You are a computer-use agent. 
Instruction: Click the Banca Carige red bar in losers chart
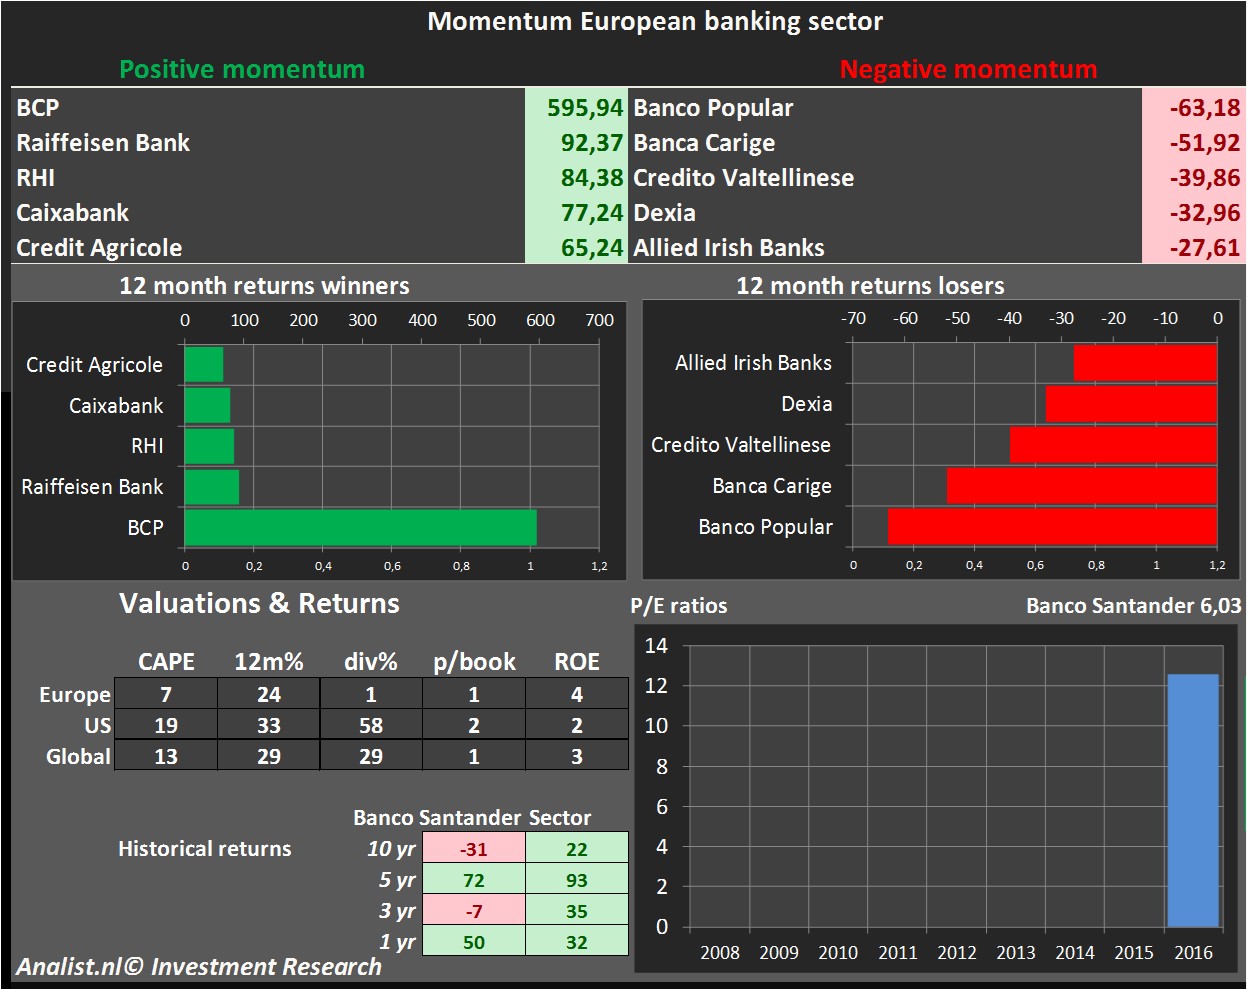(x=1082, y=485)
